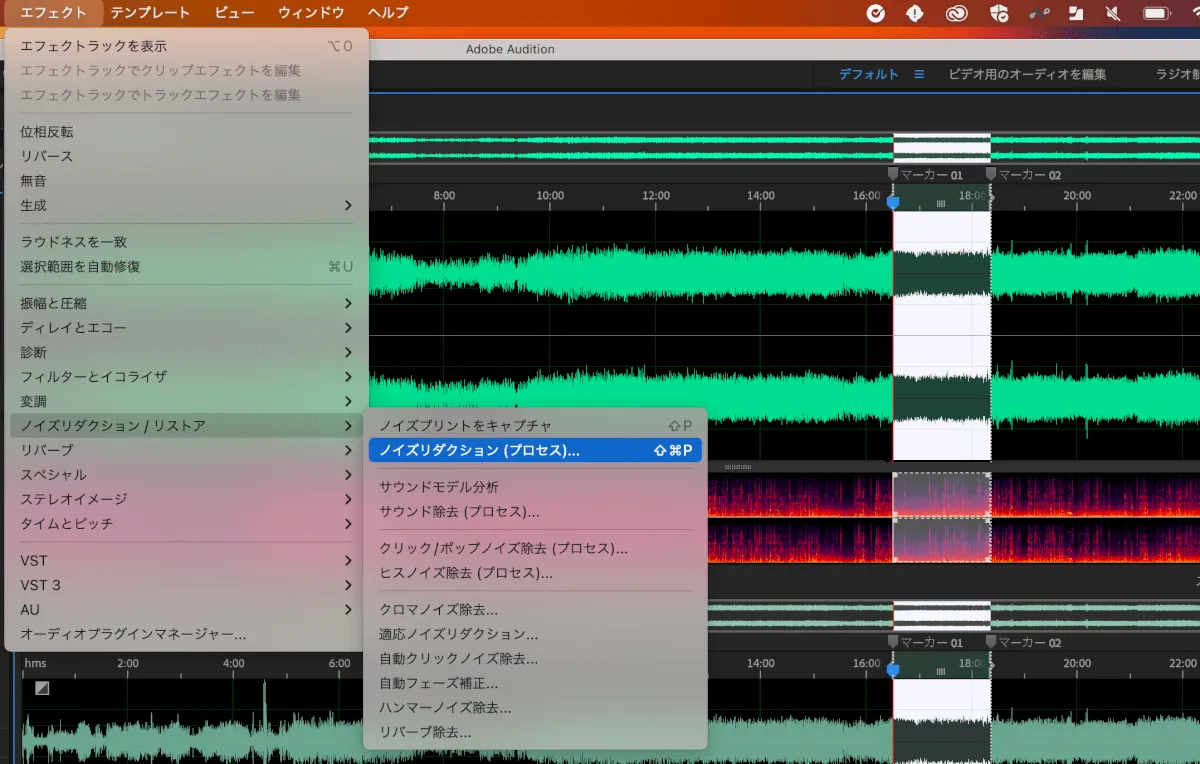Click the selected region in overview waveform

point(941,149)
